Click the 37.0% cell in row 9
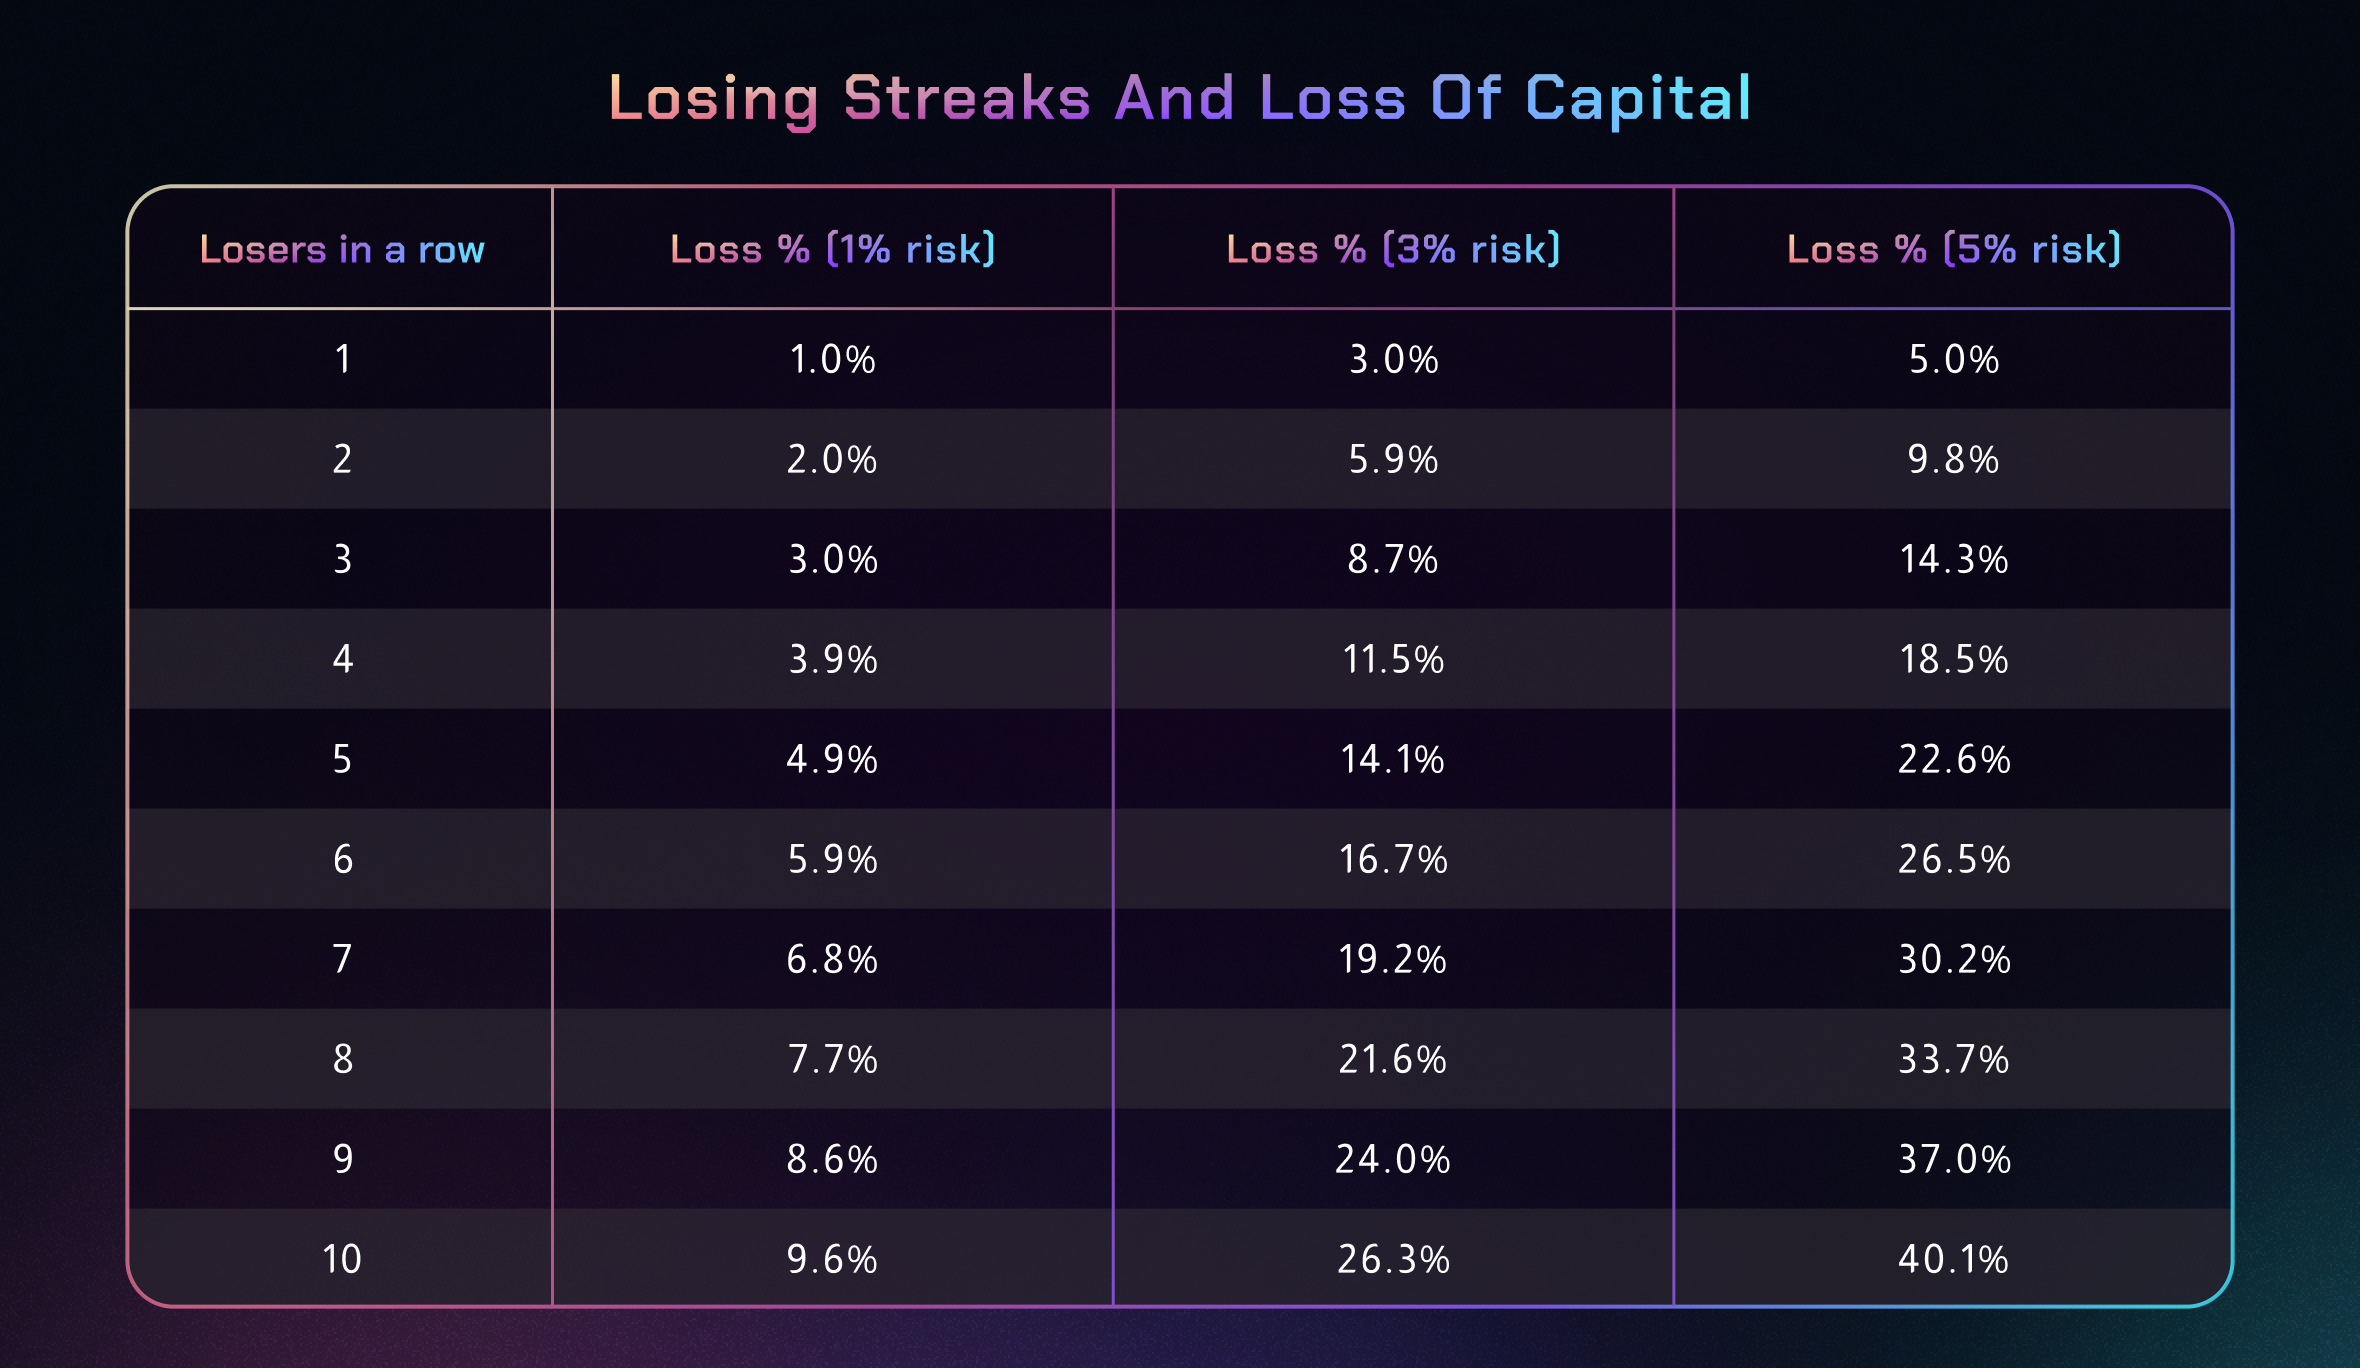The width and height of the screenshot is (2360, 1368). click(x=1954, y=1159)
